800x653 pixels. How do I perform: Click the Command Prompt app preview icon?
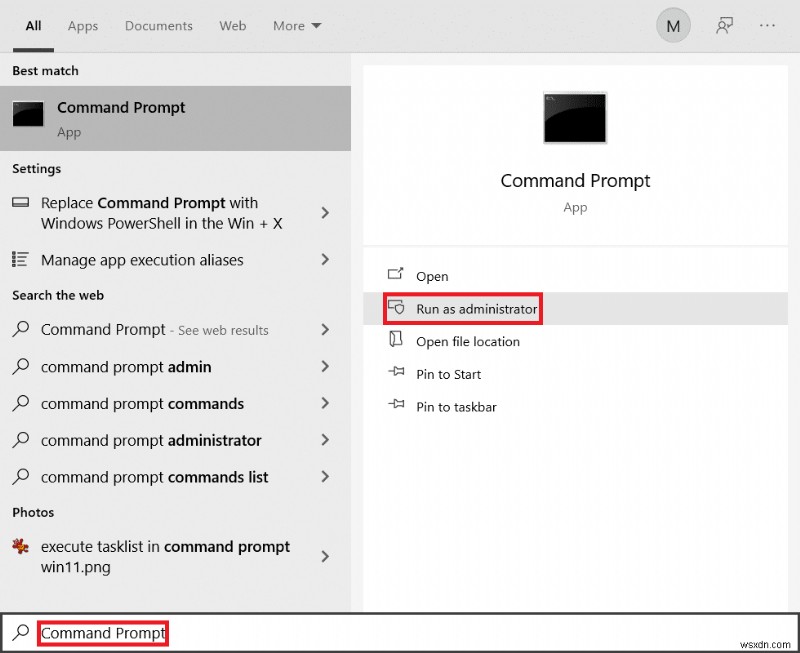[575, 117]
